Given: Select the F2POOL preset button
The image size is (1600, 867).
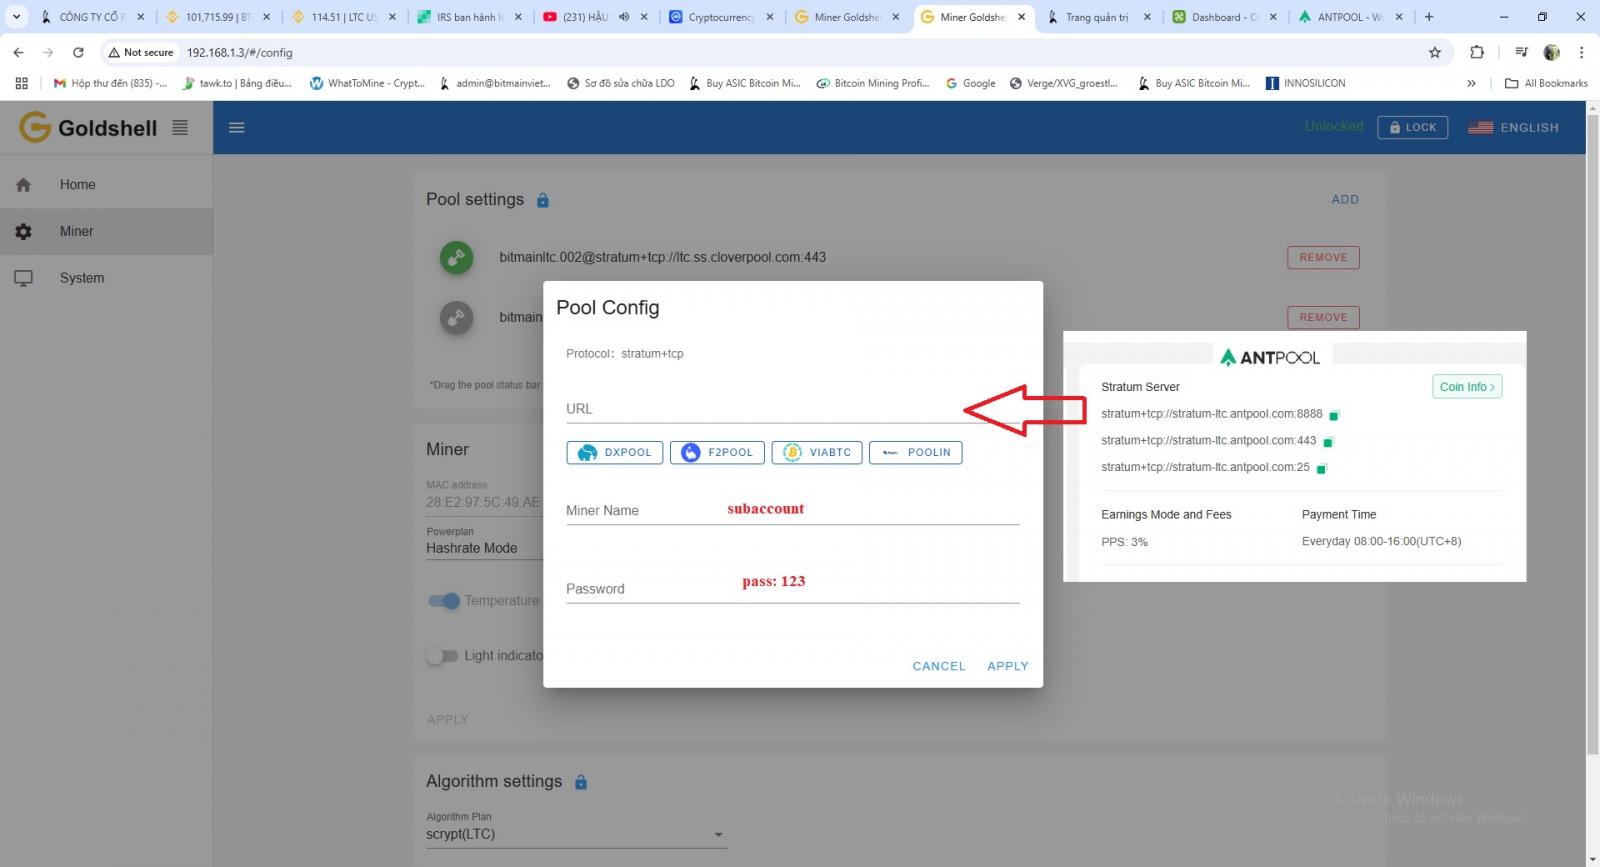Looking at the screenshot, I should click(x=718, y=453).
